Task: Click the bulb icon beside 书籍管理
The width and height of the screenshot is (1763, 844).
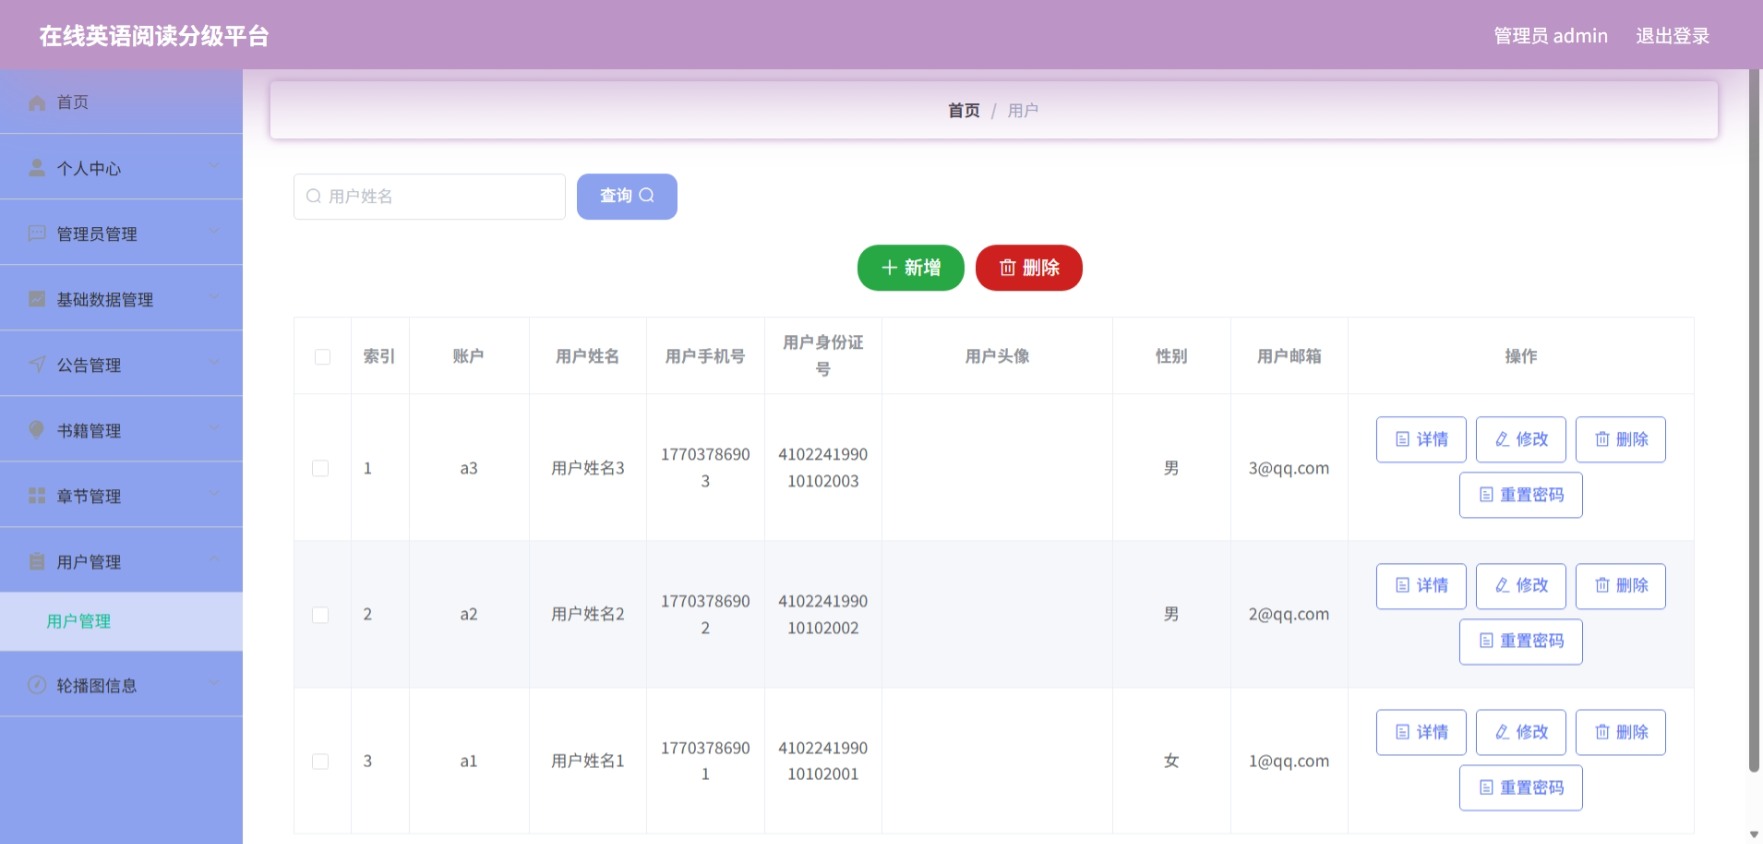Action: 37,430
